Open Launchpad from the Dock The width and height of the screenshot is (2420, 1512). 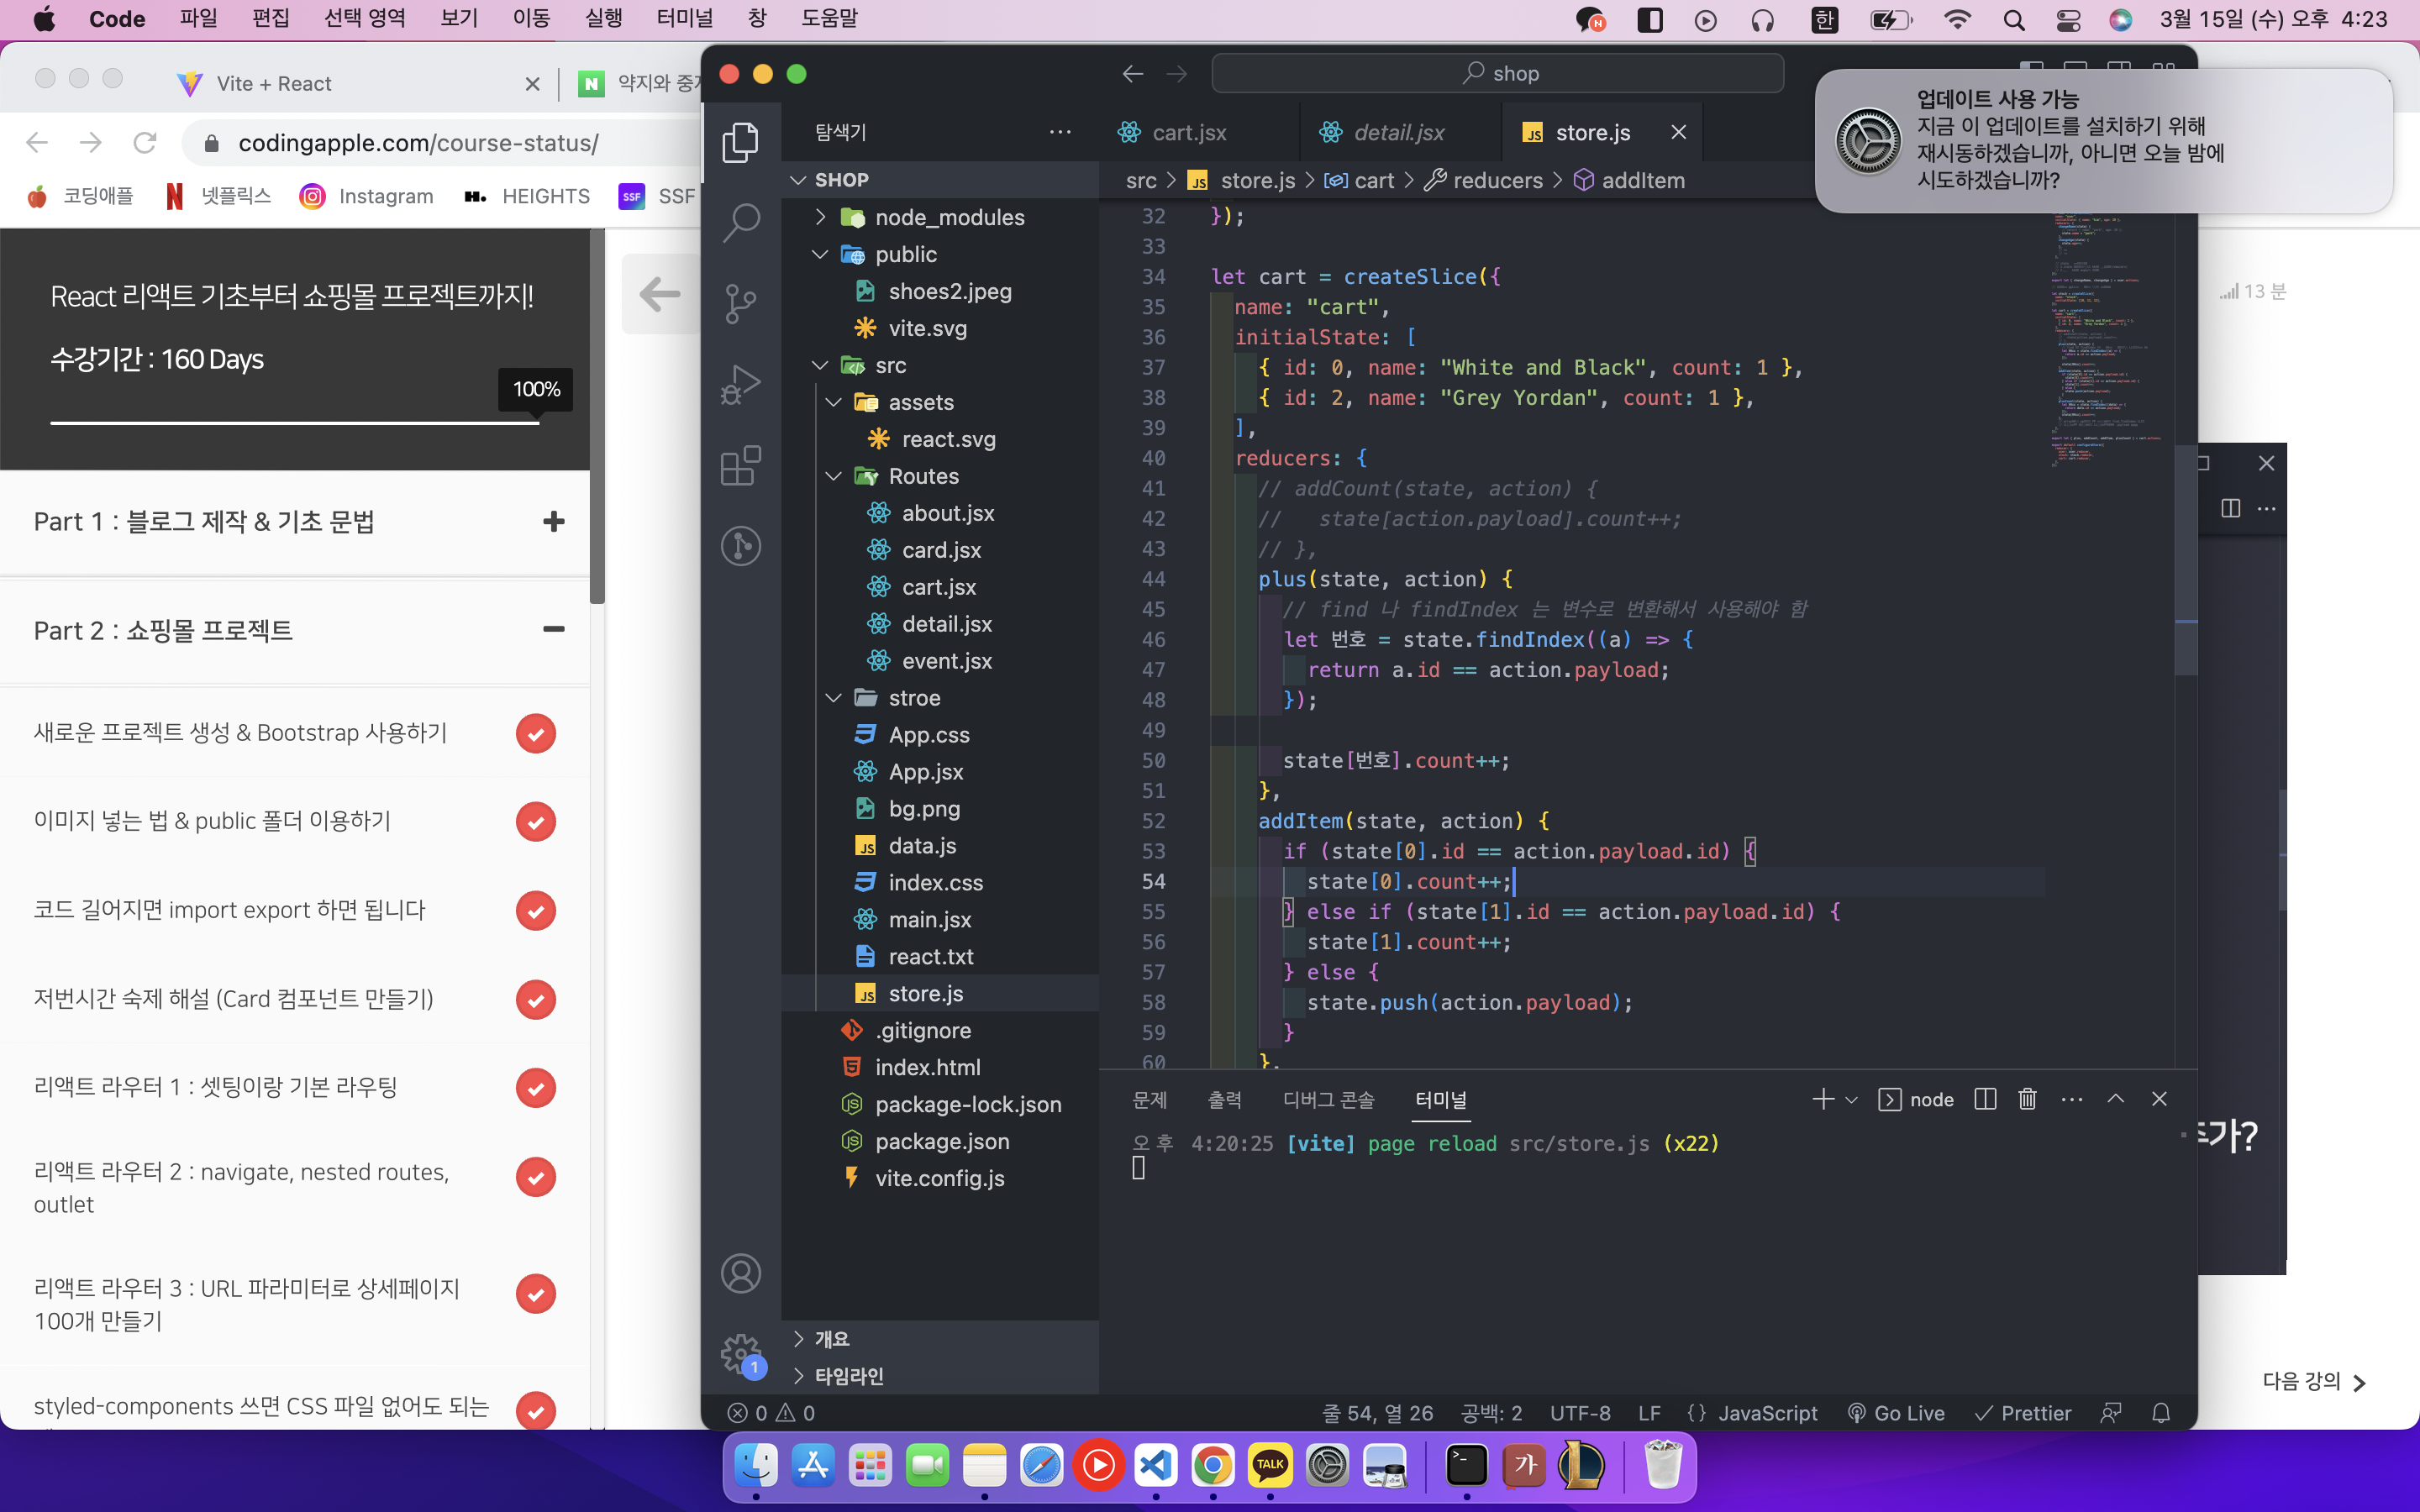tap(870, 1466)
